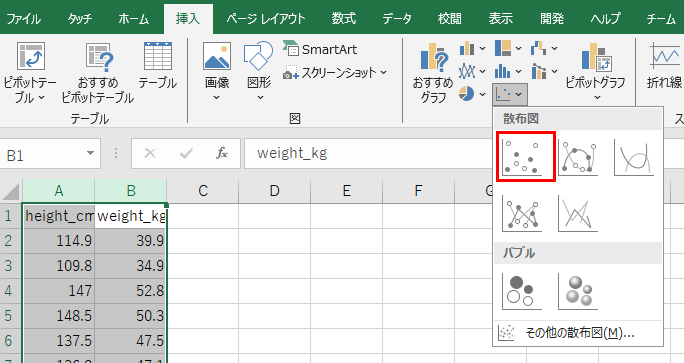Insert SmartArt graphic
This screenshot has width=684, height=363.
tap(321, 49)
